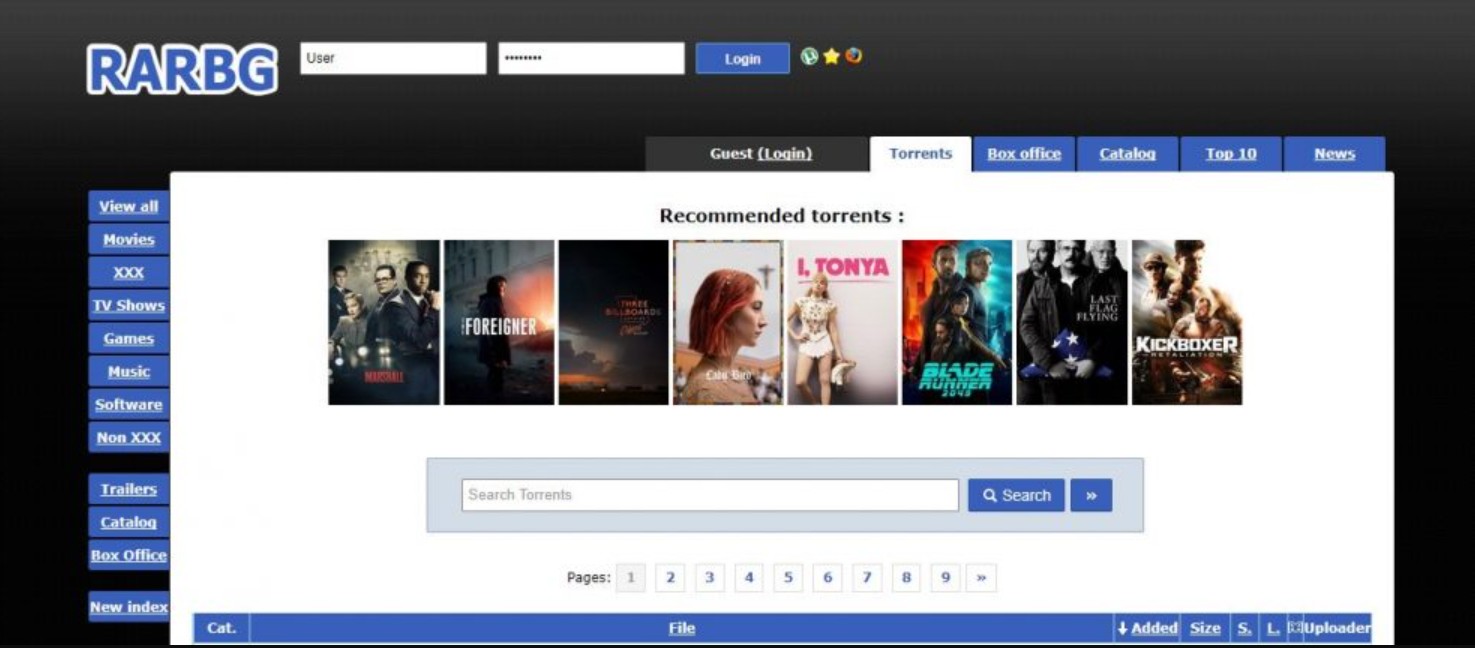Open Box Office from the sidebar
The width and height of the screenshot is (1475, 648).
[129, 555]
